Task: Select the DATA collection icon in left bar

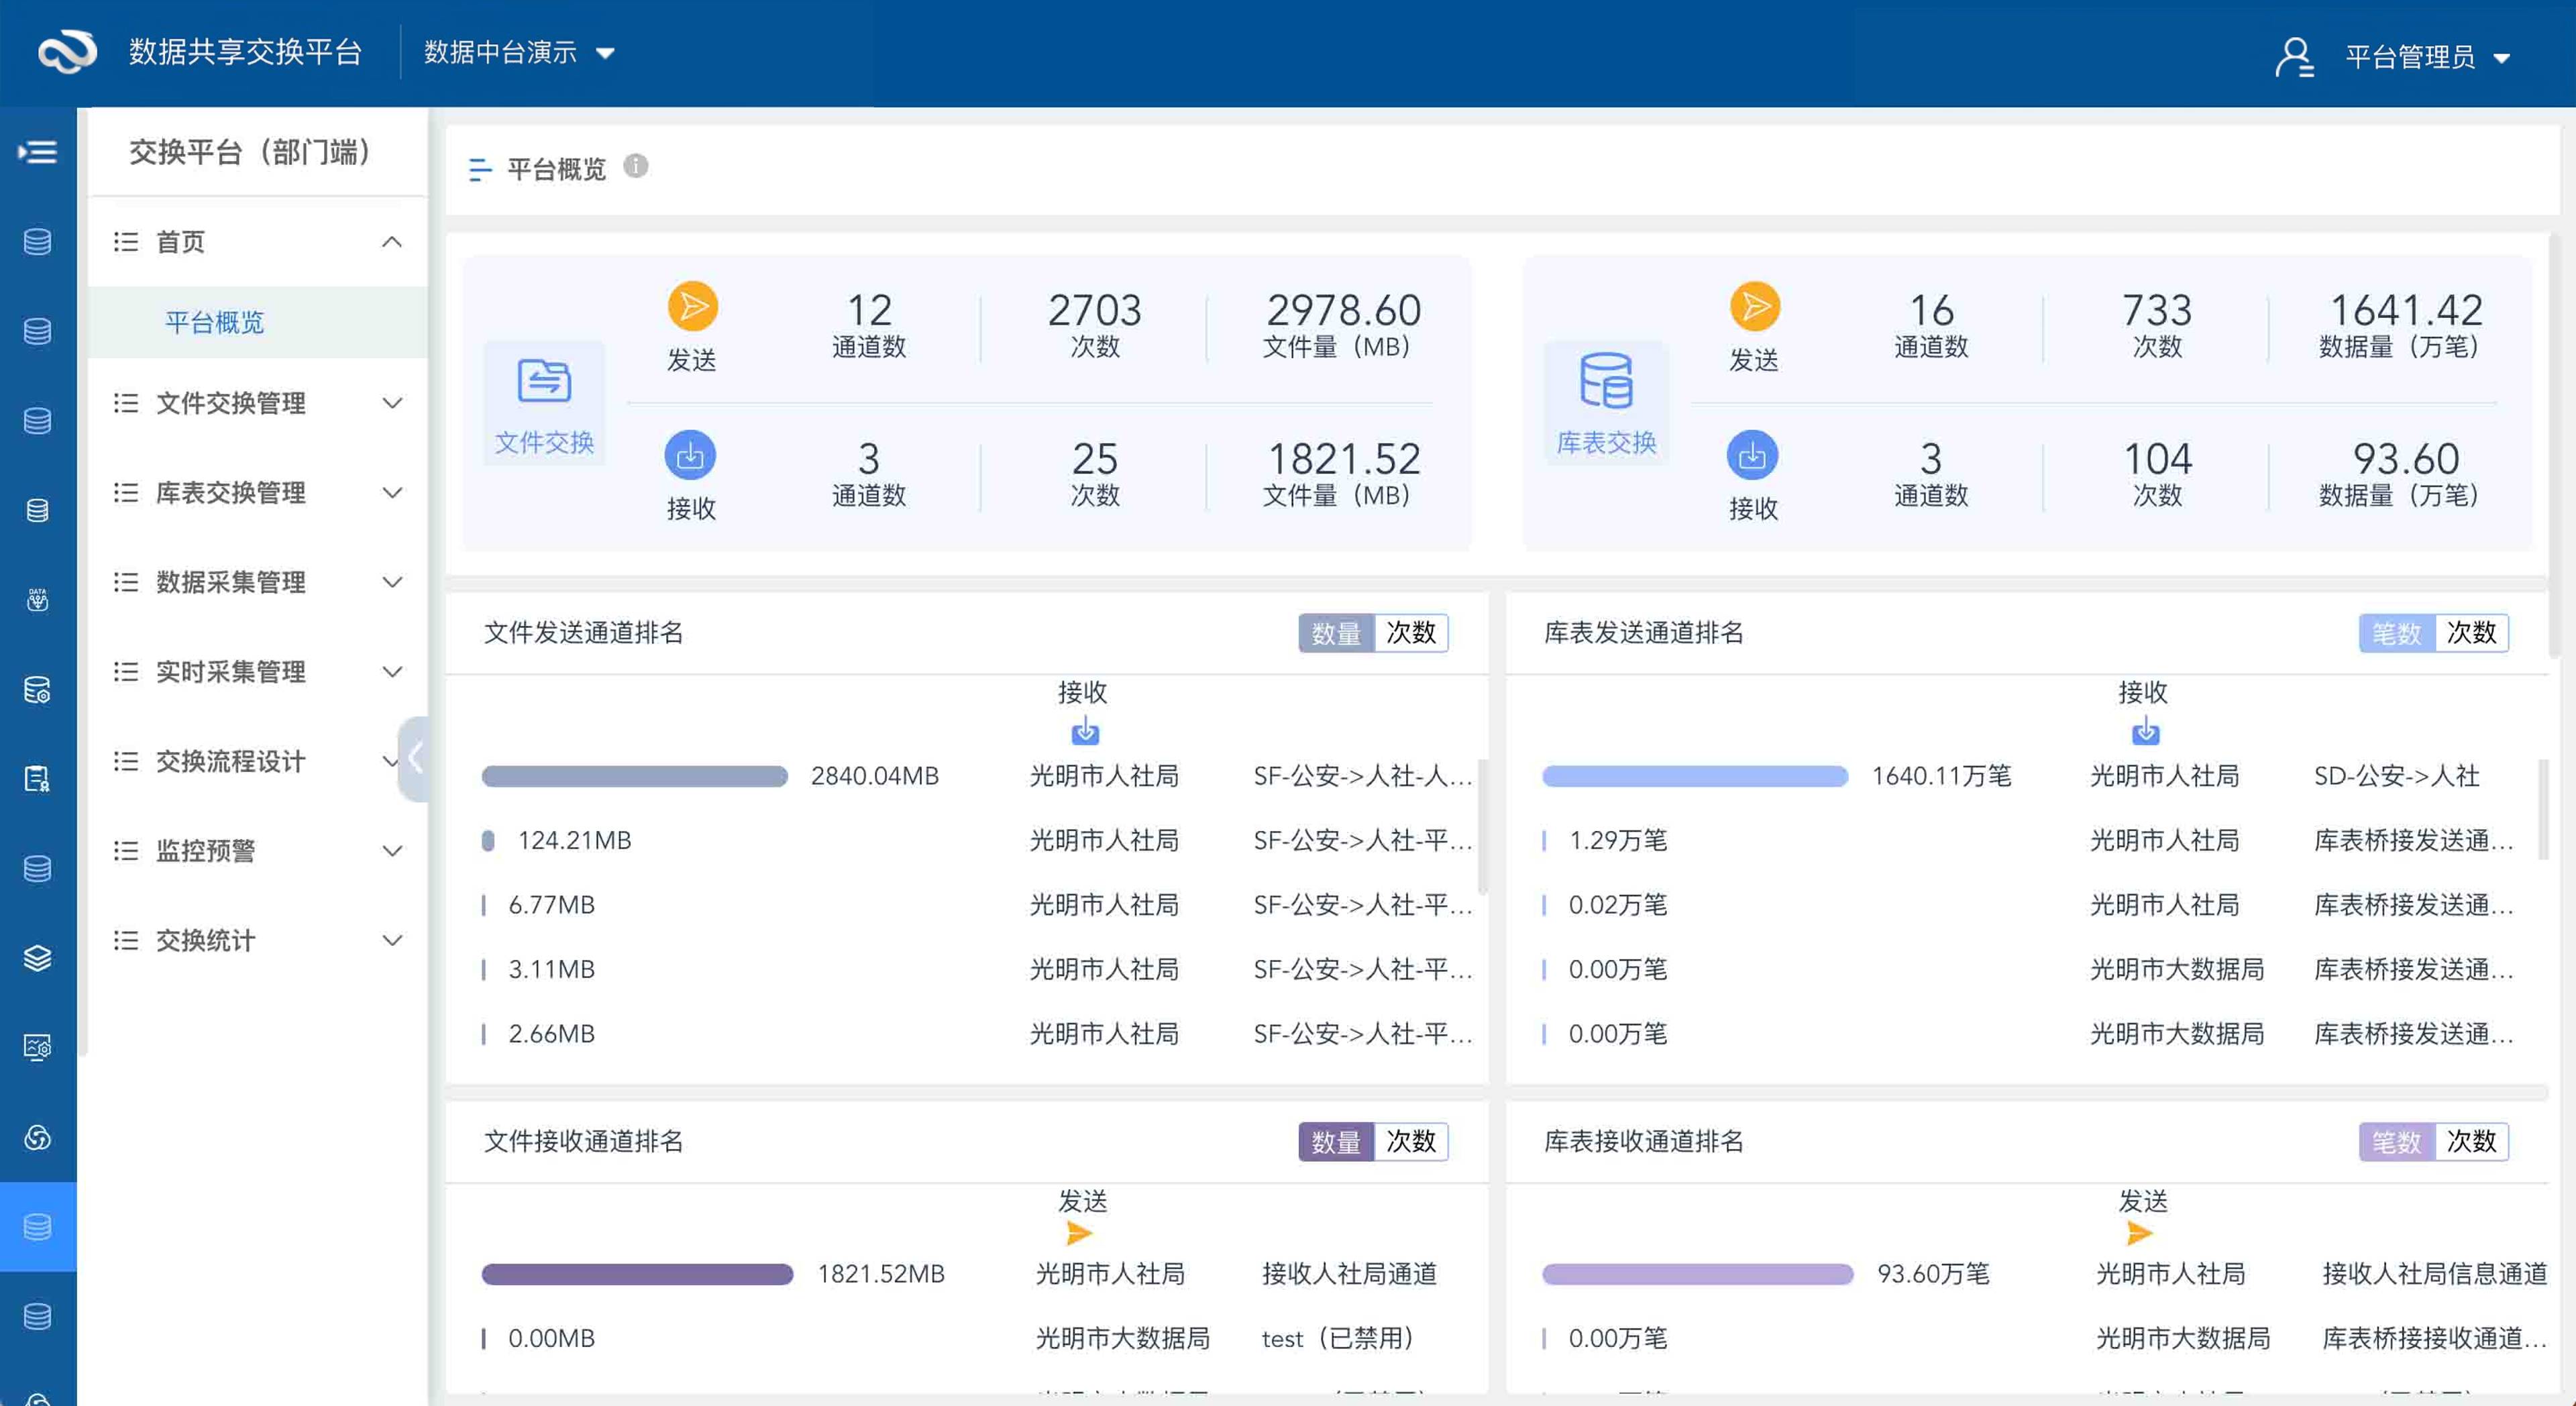Action: click(37, 598)
